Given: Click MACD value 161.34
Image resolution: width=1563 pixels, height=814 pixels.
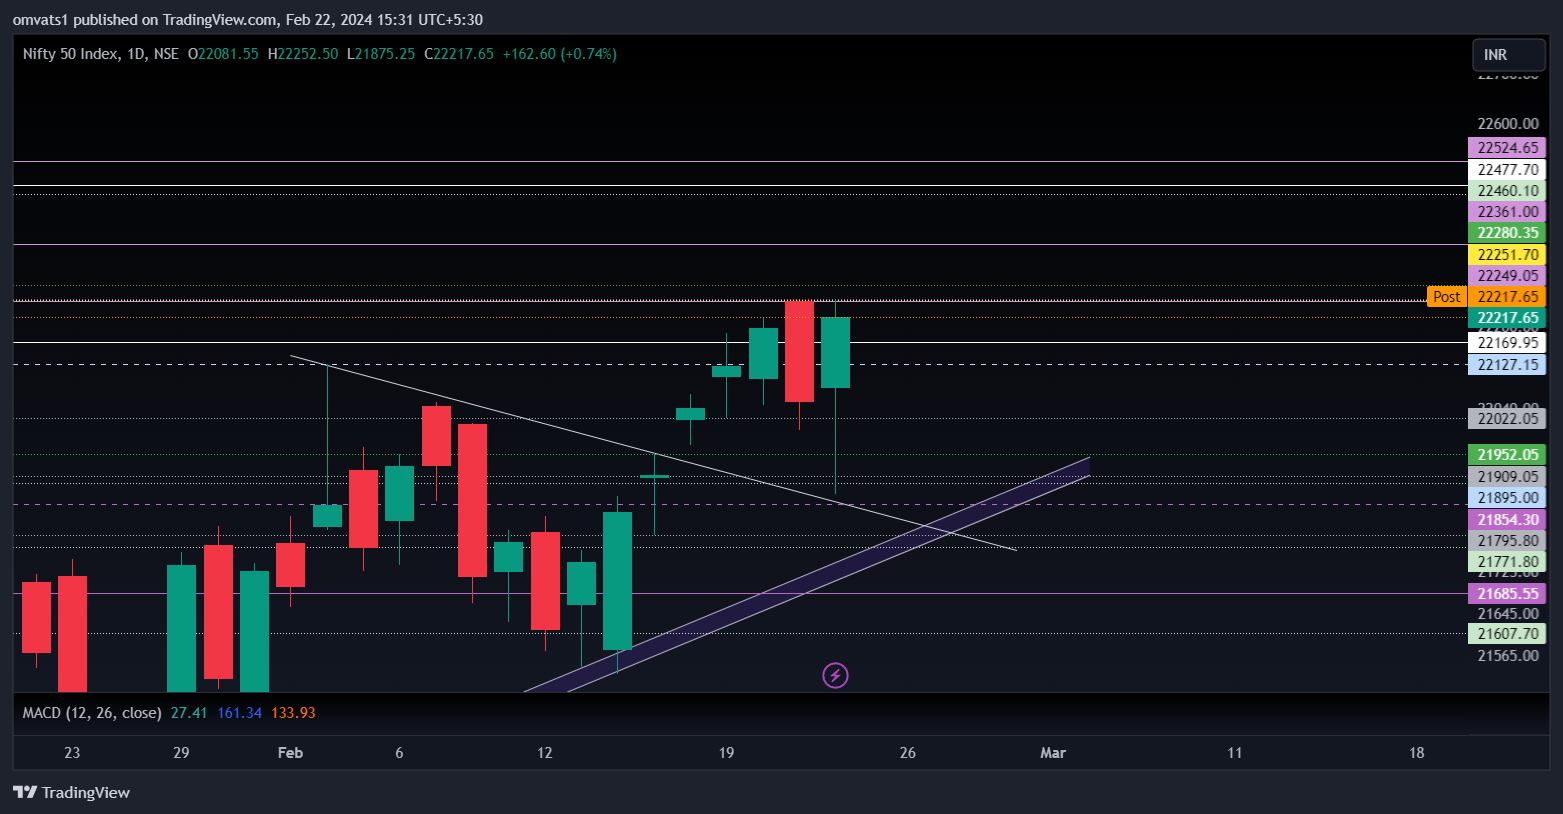Looking at the screenshot, I should [x=239, y=713].
